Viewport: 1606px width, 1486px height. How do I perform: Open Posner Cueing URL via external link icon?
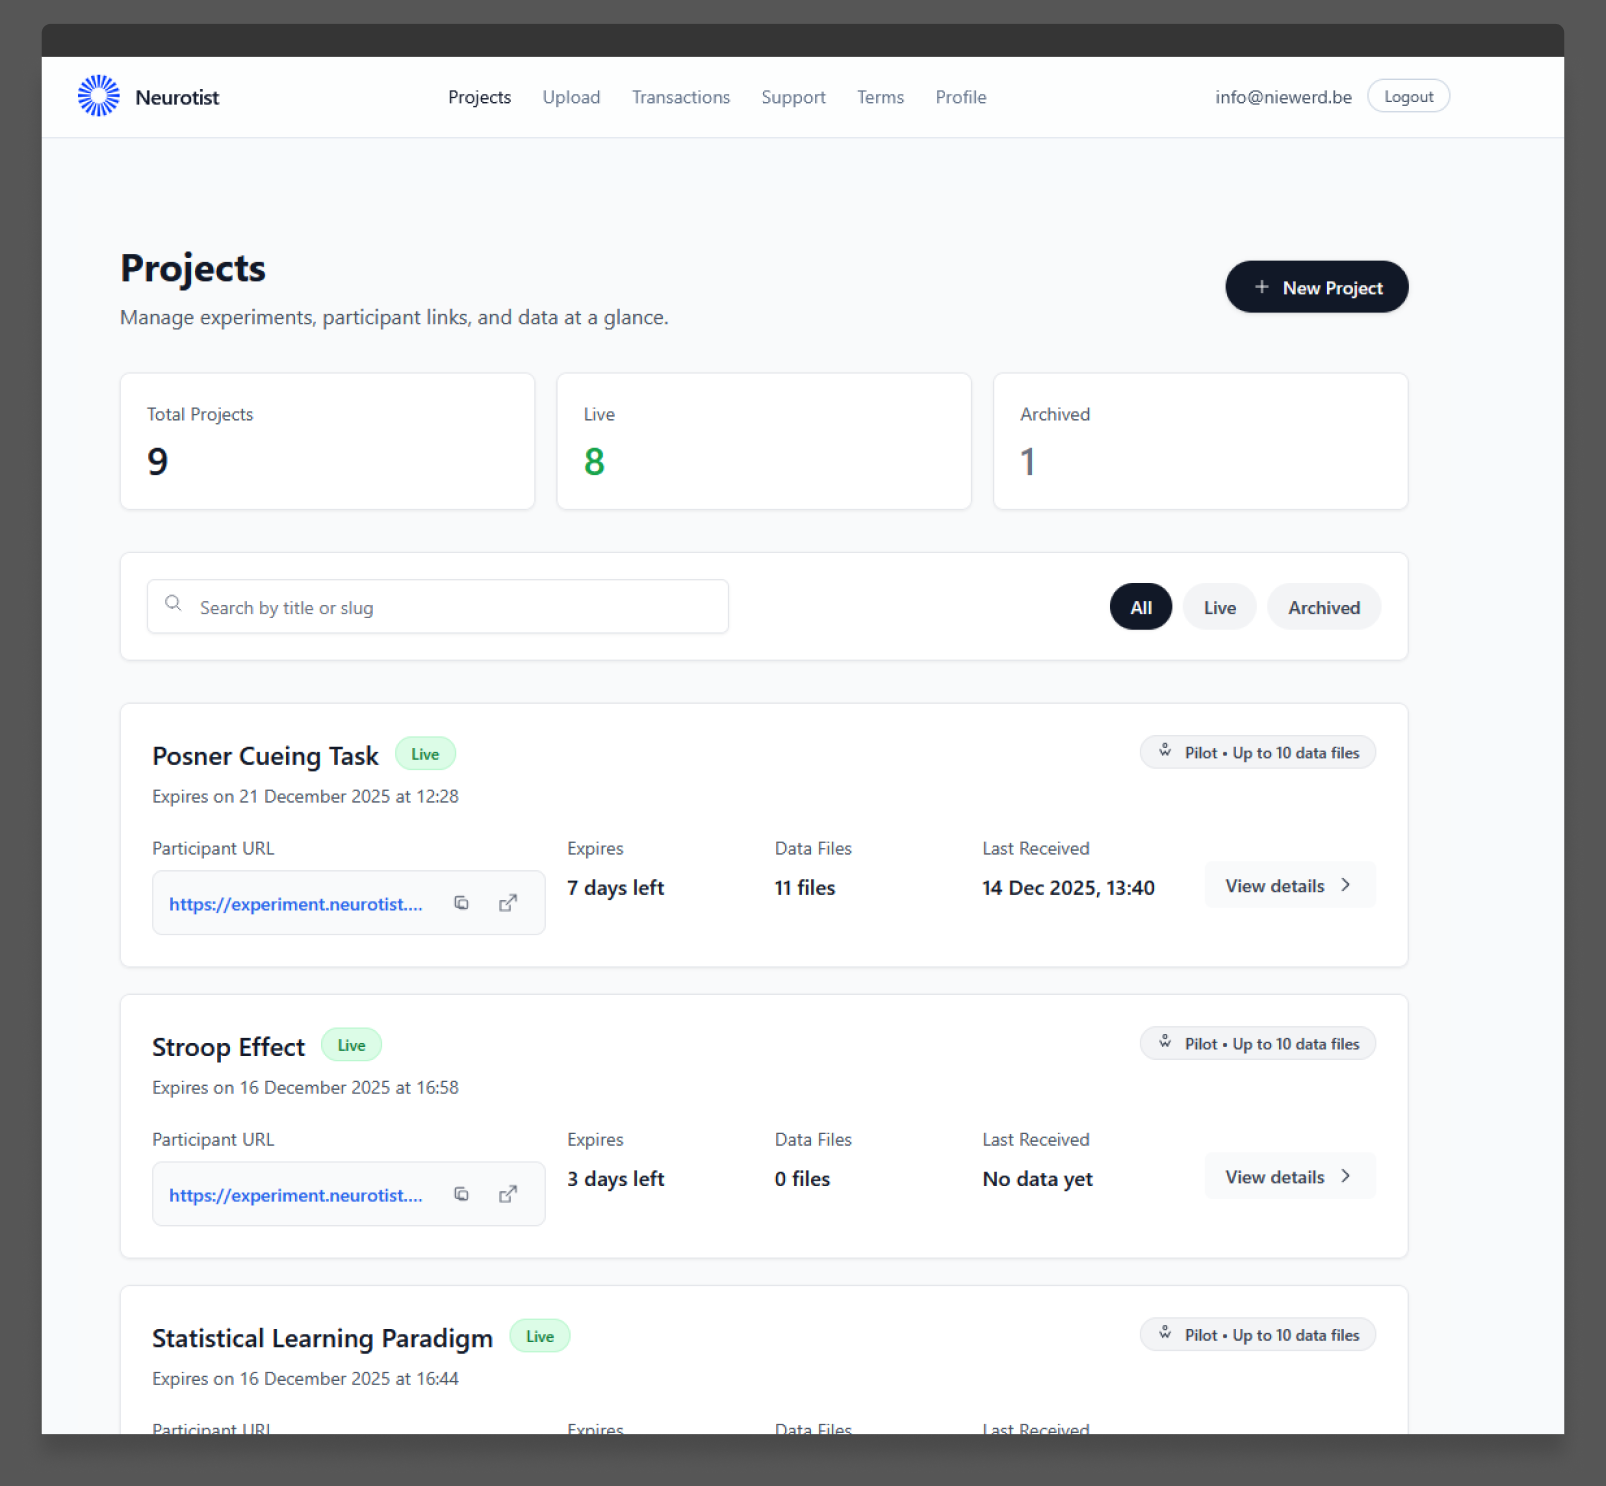click(509, 902)
